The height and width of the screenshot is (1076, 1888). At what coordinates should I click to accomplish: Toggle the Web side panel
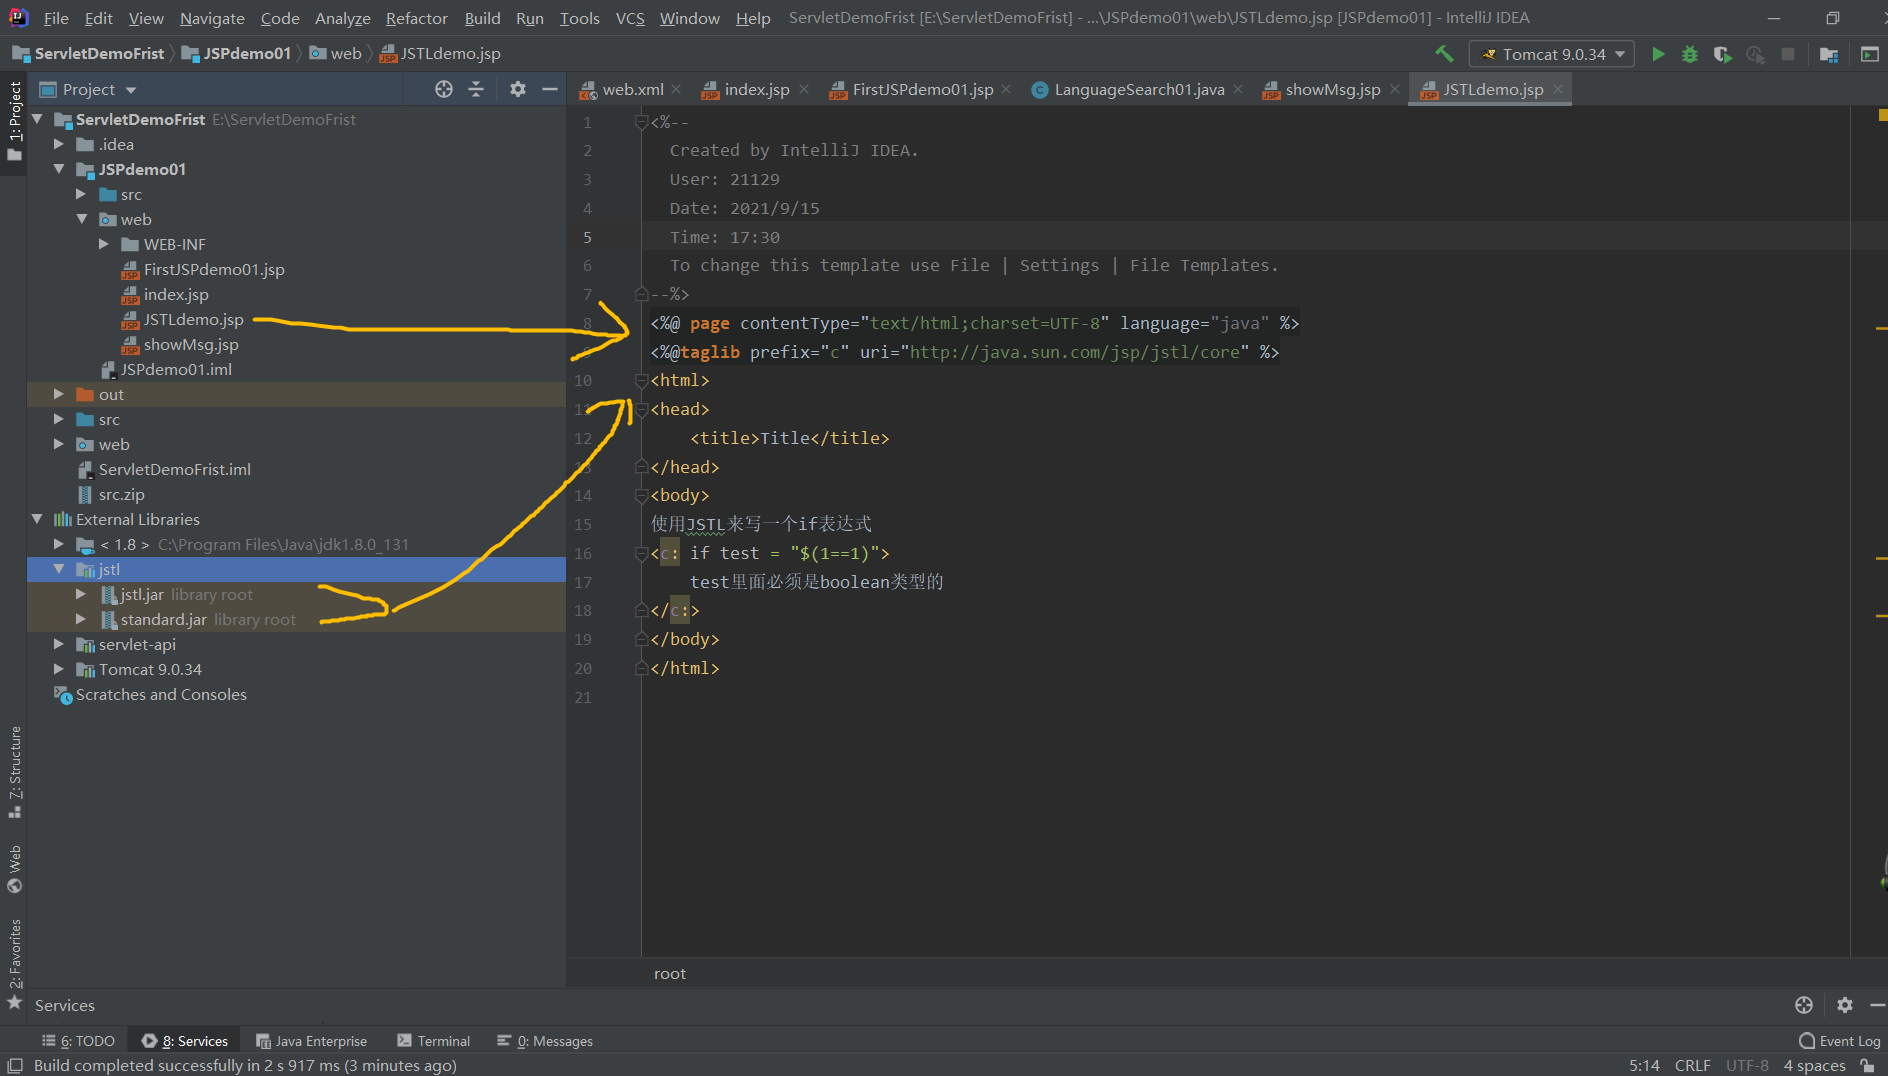click(x=15, y=869)
